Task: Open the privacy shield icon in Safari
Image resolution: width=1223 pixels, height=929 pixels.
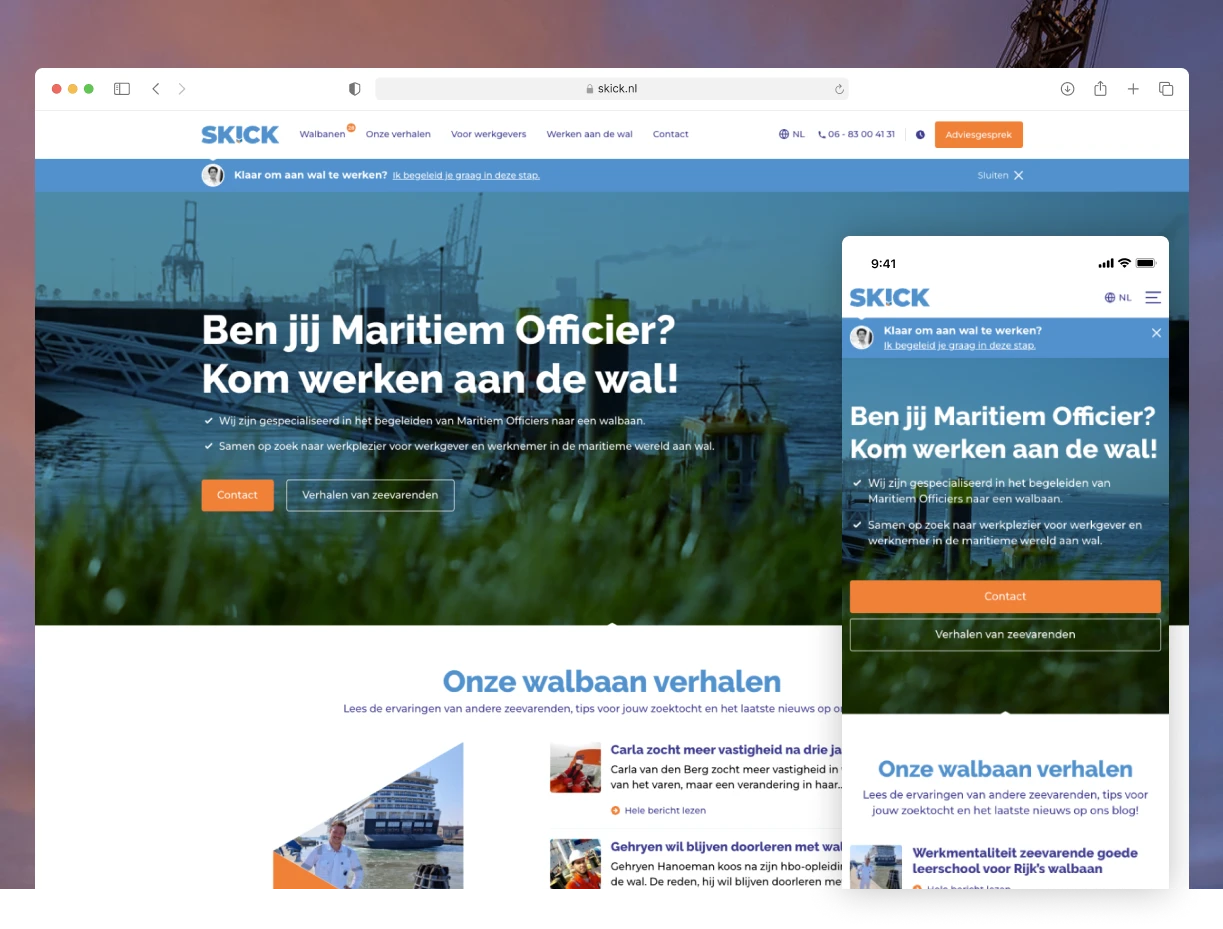Action: point(354,89)
